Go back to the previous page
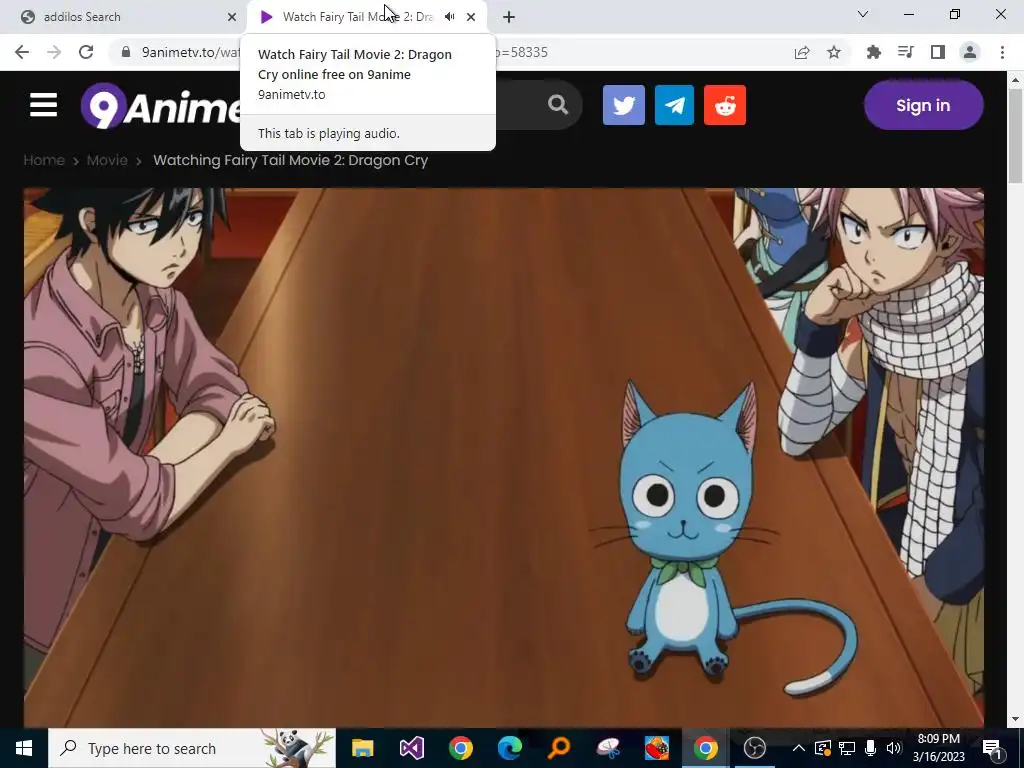The height and width of the screenshot is (768, 1024). pyautogui.click(x=22, y=52)
